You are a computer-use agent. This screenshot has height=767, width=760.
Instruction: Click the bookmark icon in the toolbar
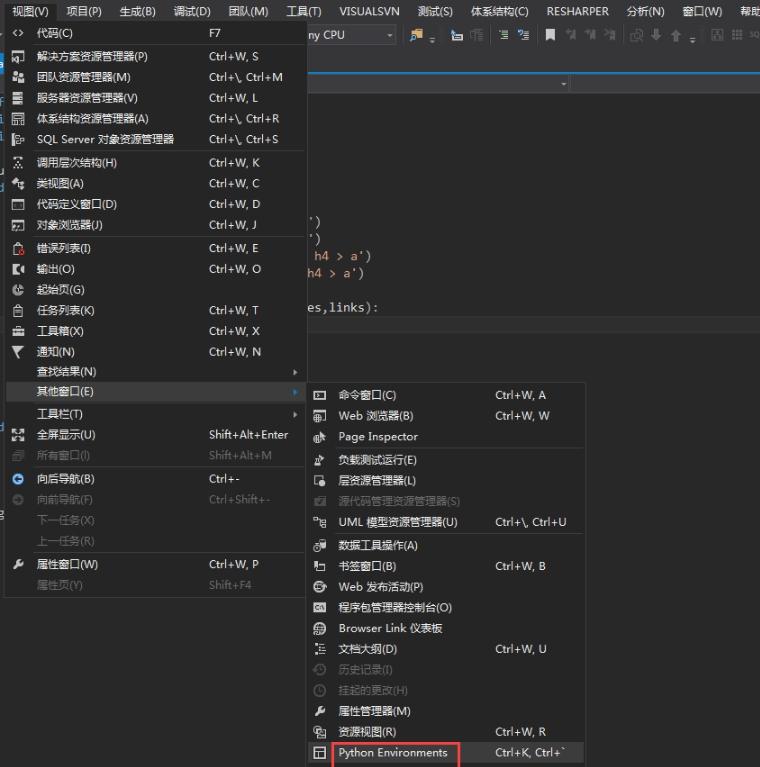550,35
